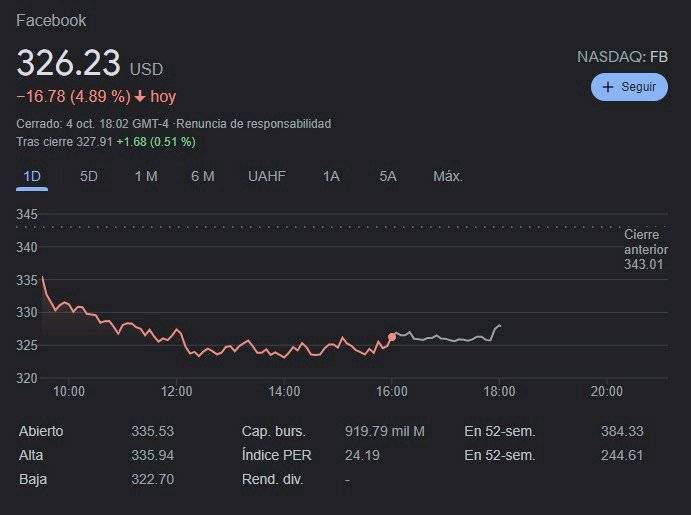Click the Cierre anterior 343.01 label

tap(646, 249)
